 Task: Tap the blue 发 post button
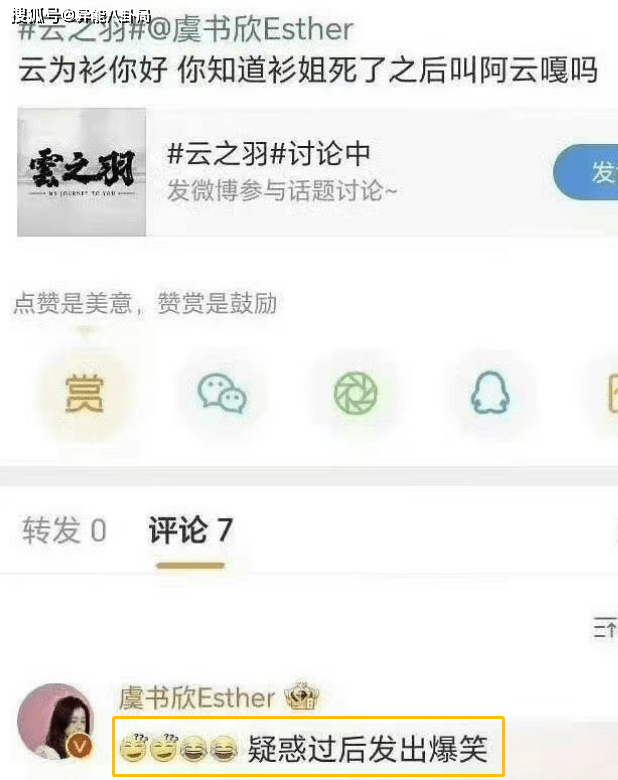[586, 172]
